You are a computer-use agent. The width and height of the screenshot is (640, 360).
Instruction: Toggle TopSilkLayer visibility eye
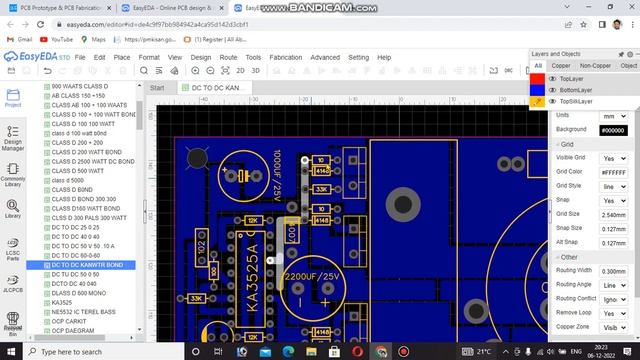[552, 101]
